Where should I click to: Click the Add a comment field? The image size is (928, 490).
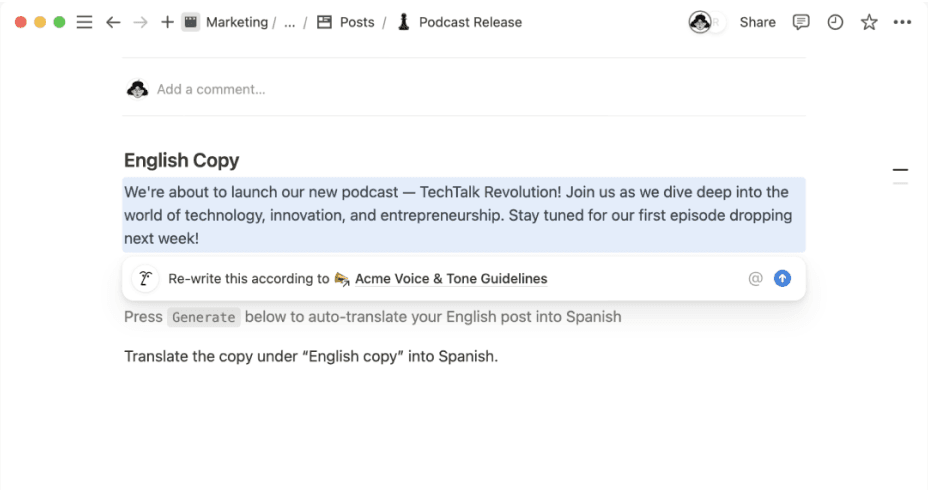coord(211,89)
